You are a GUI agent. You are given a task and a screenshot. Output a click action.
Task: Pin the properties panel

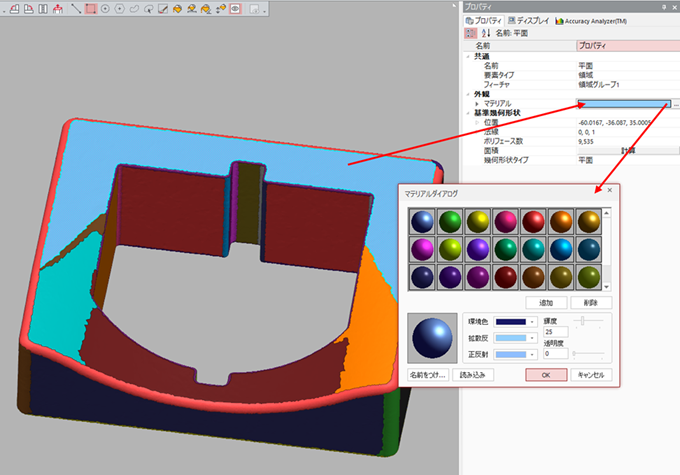click(661, 6)
